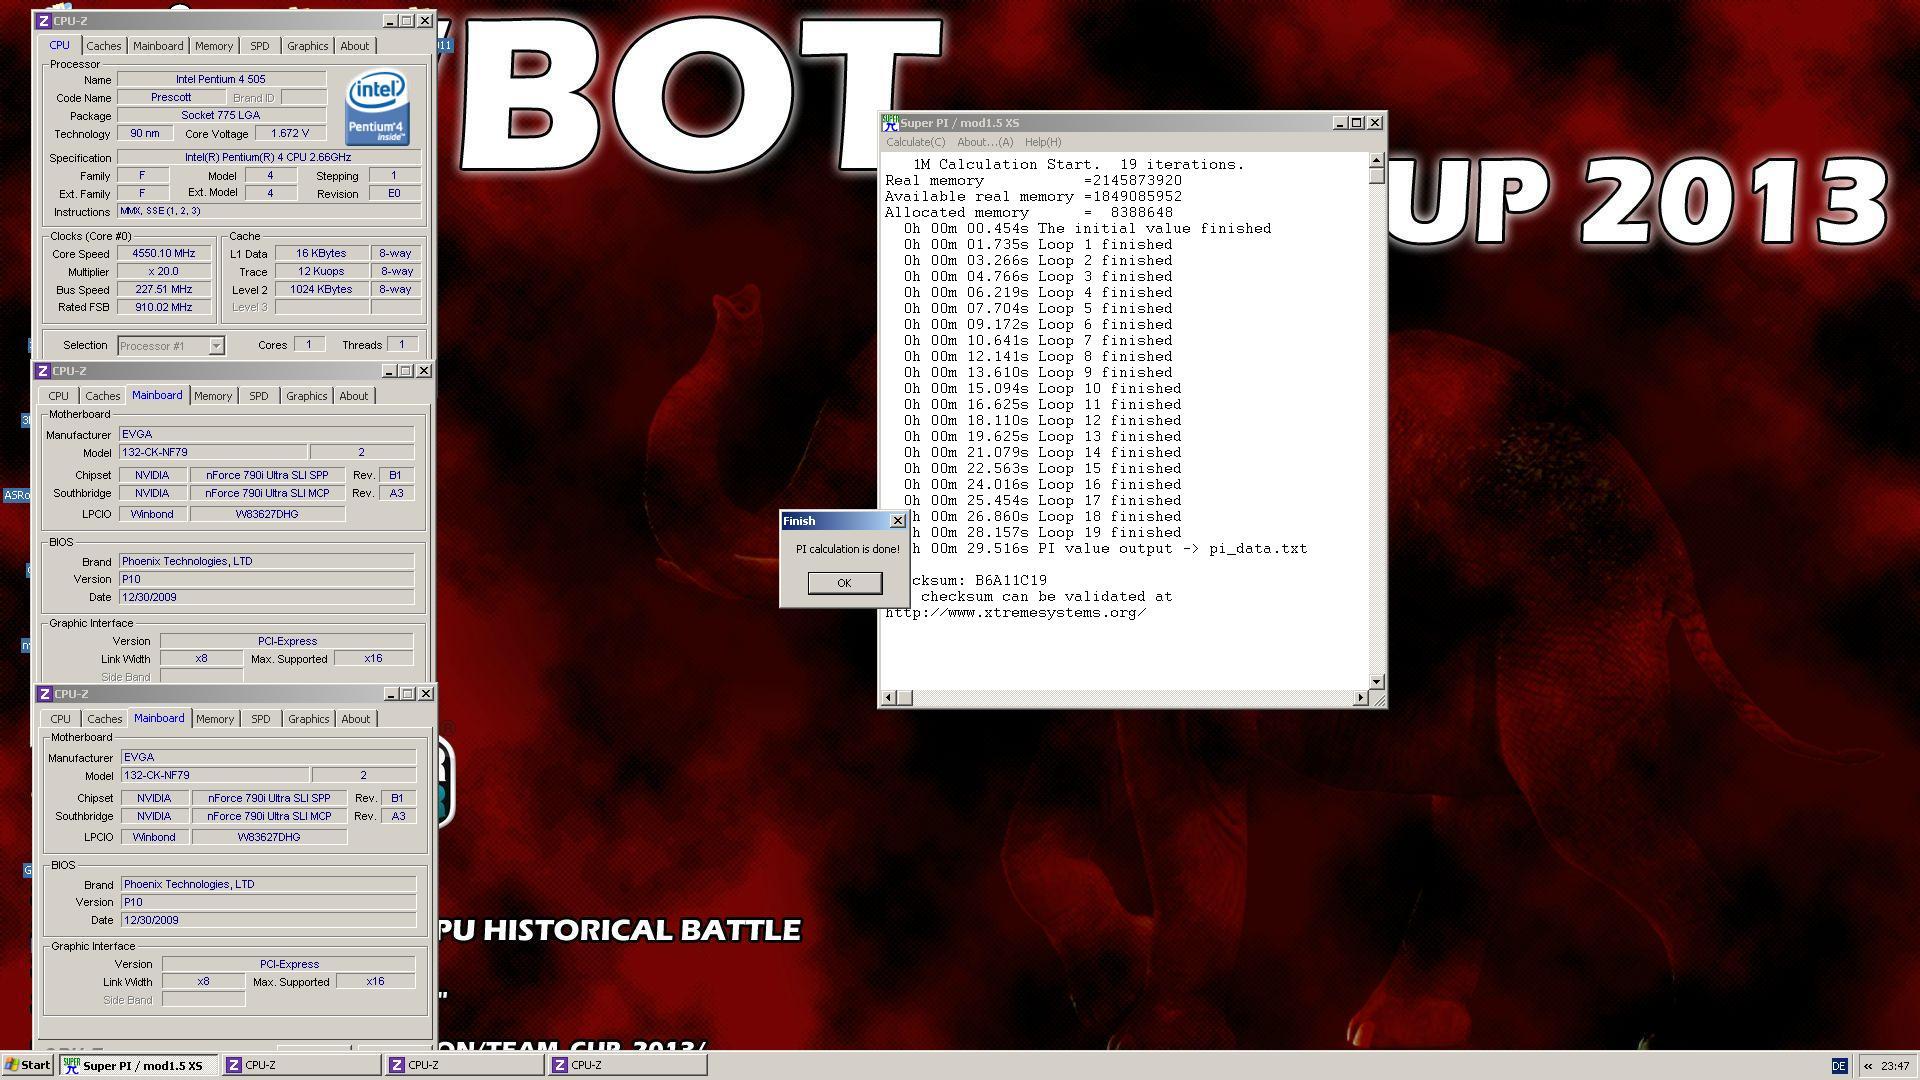Switch to Caches tab in top CPU-Z window
This screenshot has height=1080, width=1920.
pos(104,46)
